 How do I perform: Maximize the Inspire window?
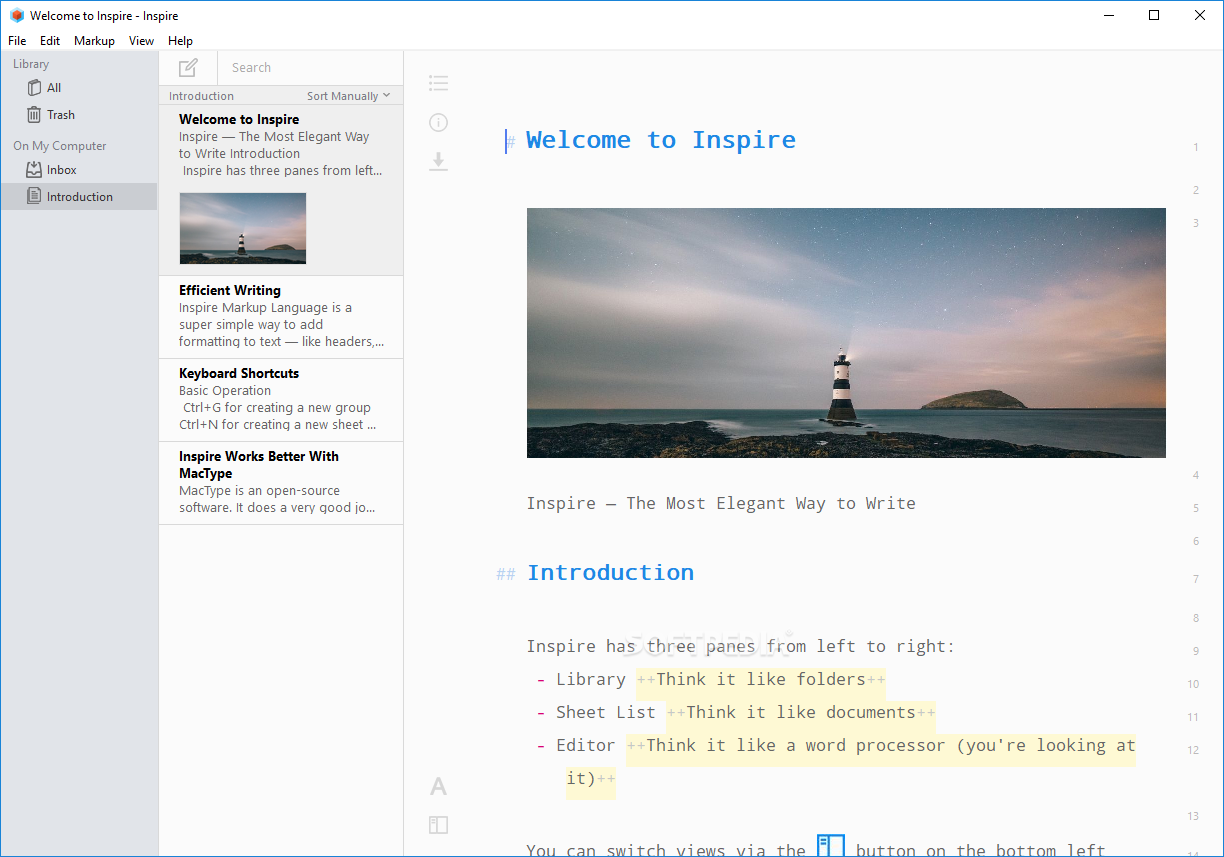pyautogui.click(x=1154, y=15)
